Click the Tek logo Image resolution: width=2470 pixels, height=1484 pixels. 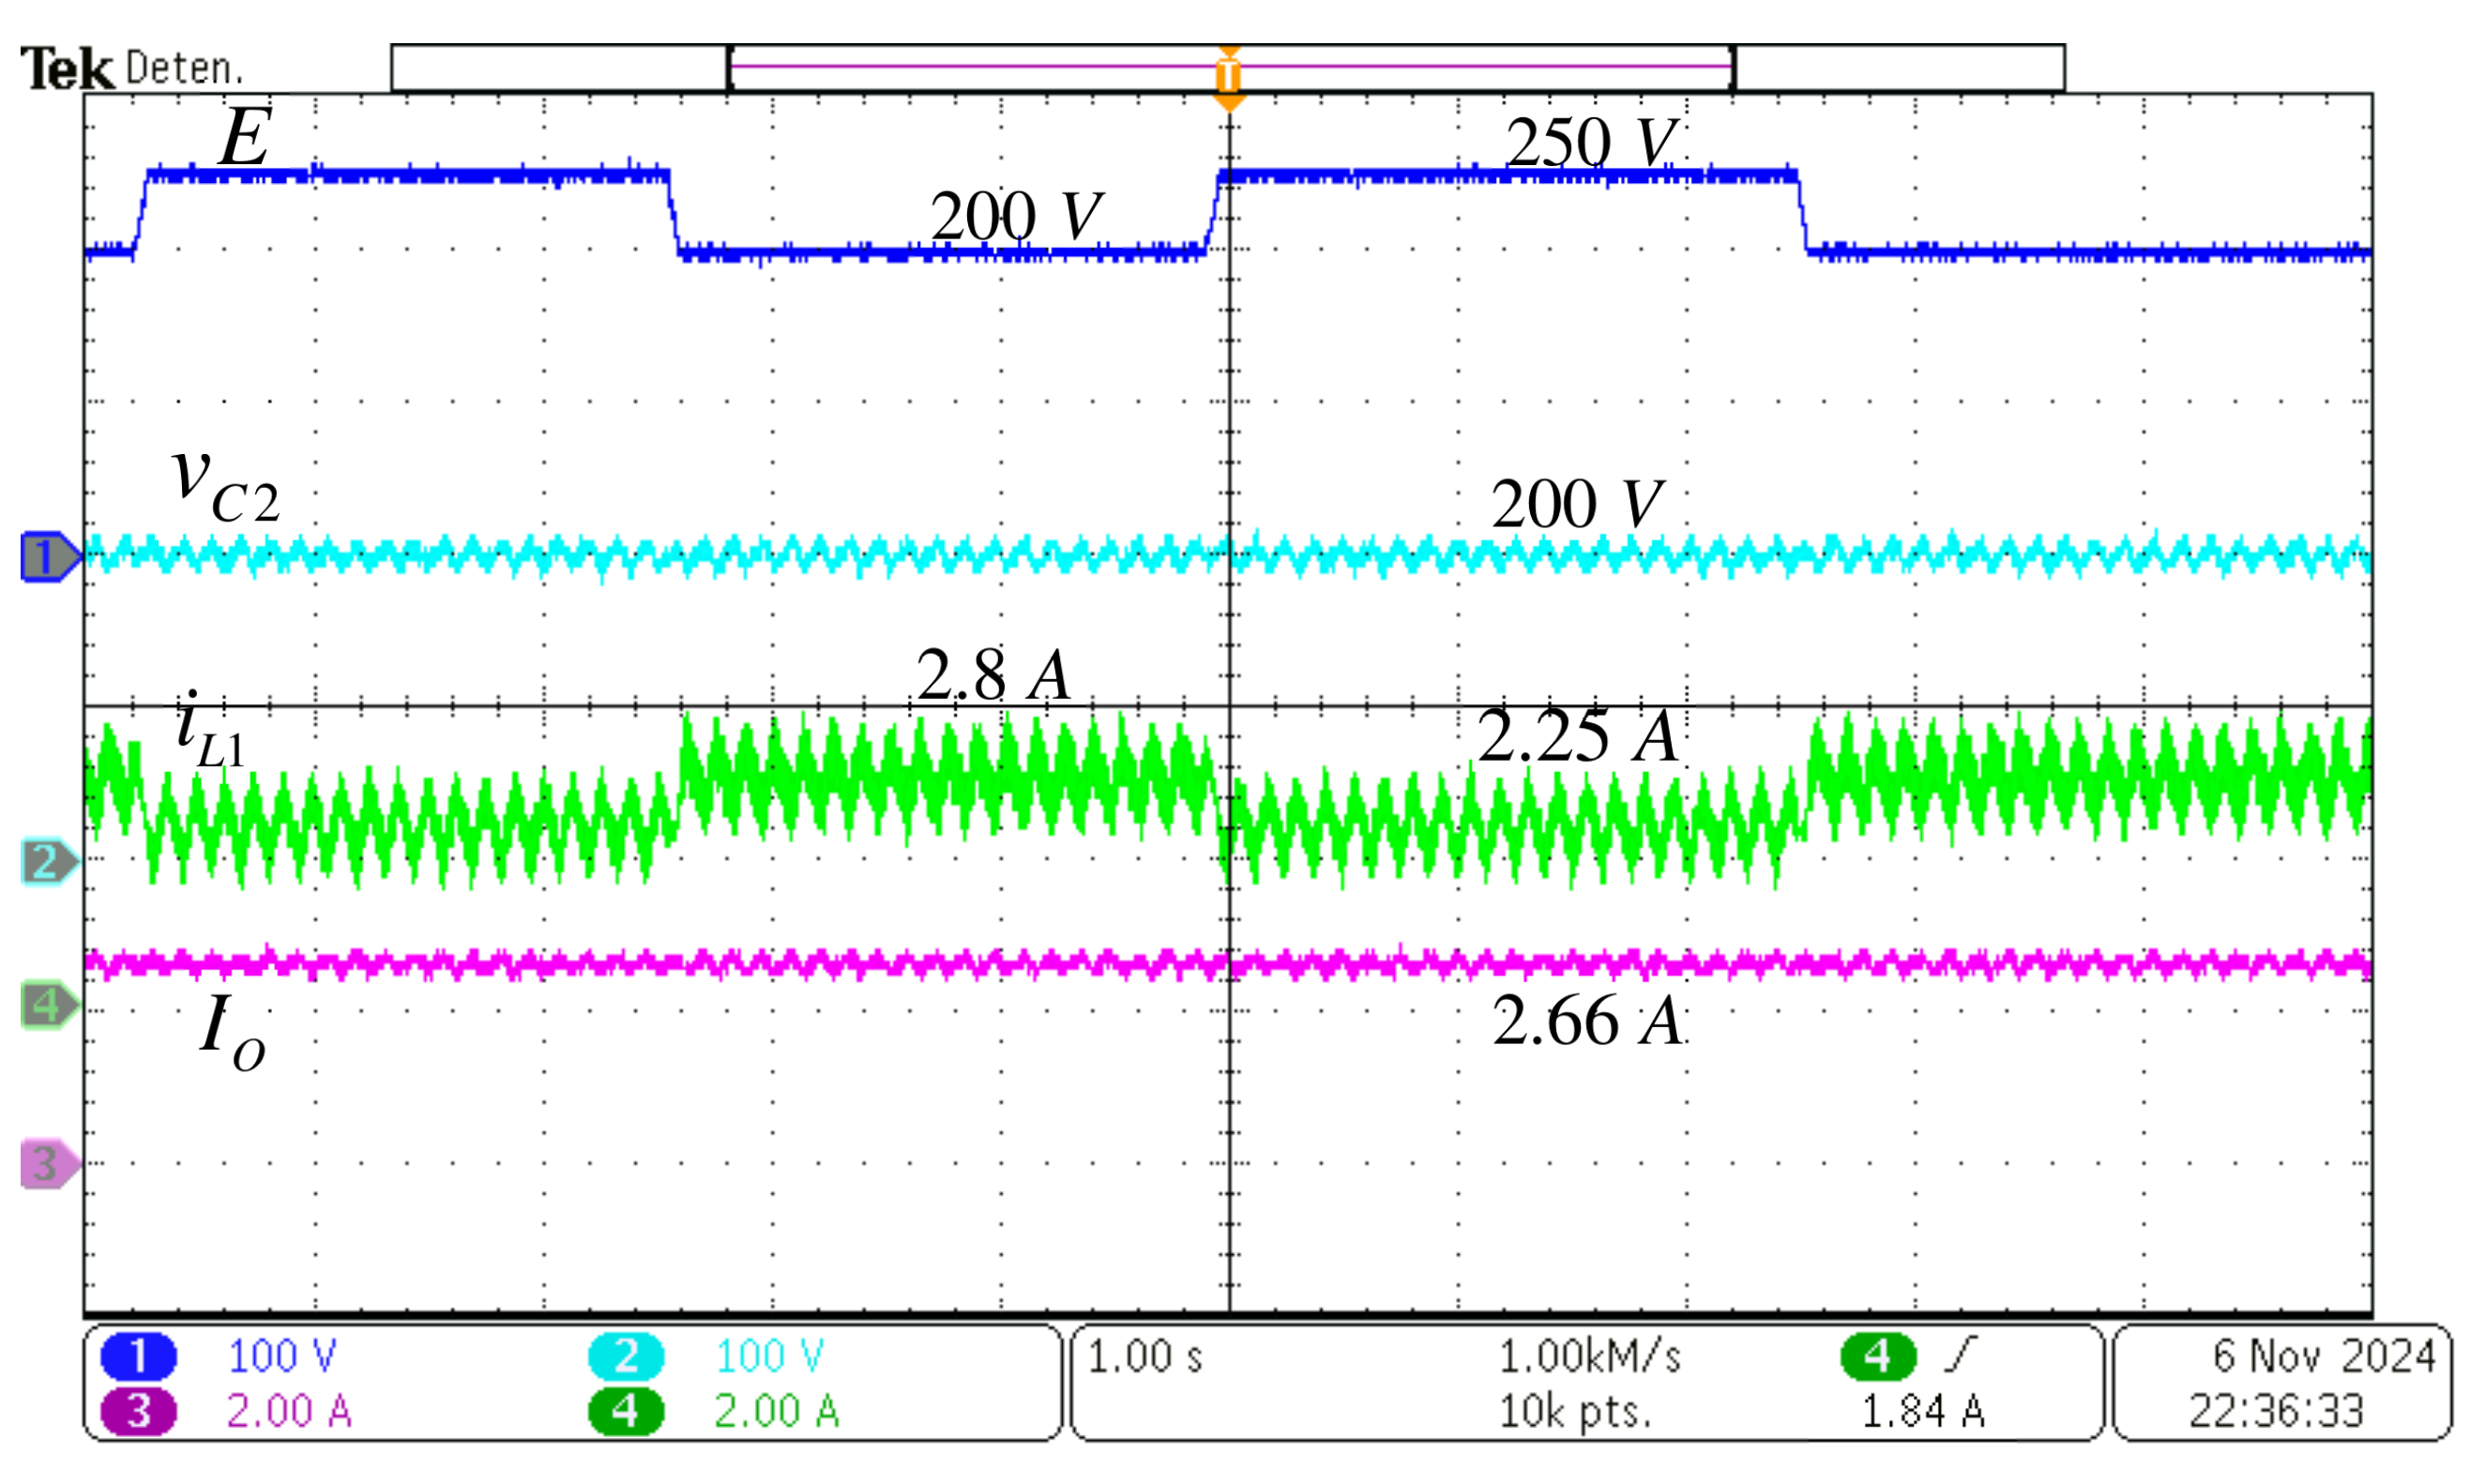point(67,70)
